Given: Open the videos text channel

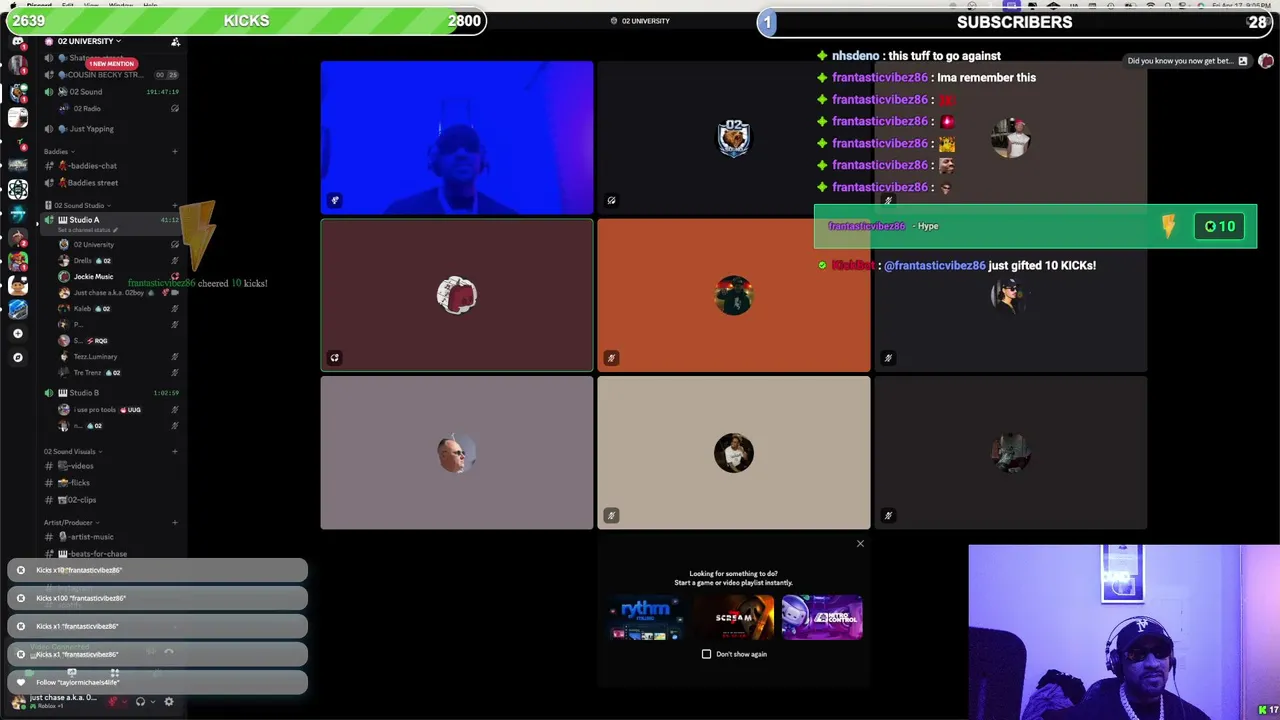Looking at the screenshot, I should click(x=110, y=465).
